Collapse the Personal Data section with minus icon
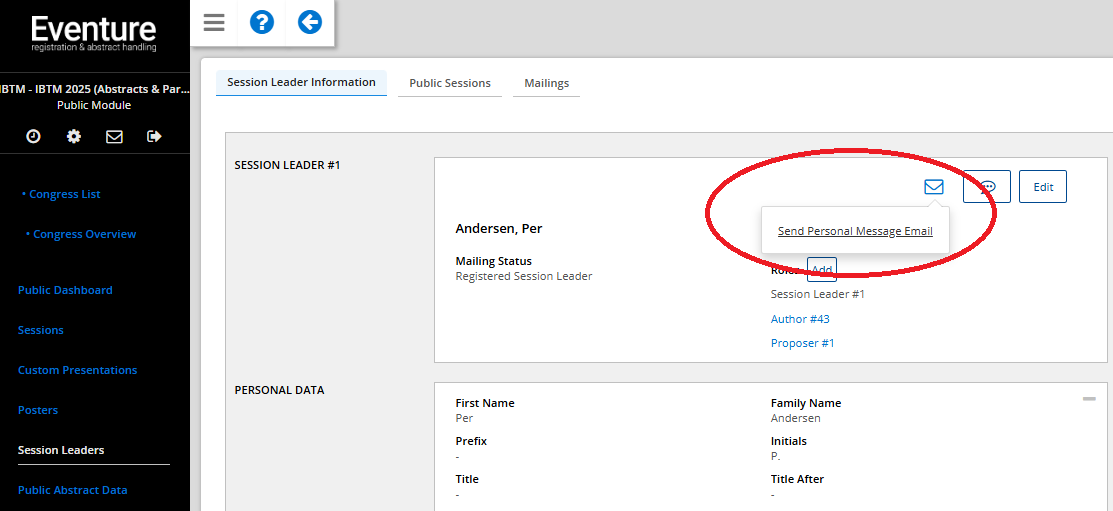The width and height of the screenshot is (1113, 511). [1089, 399]
